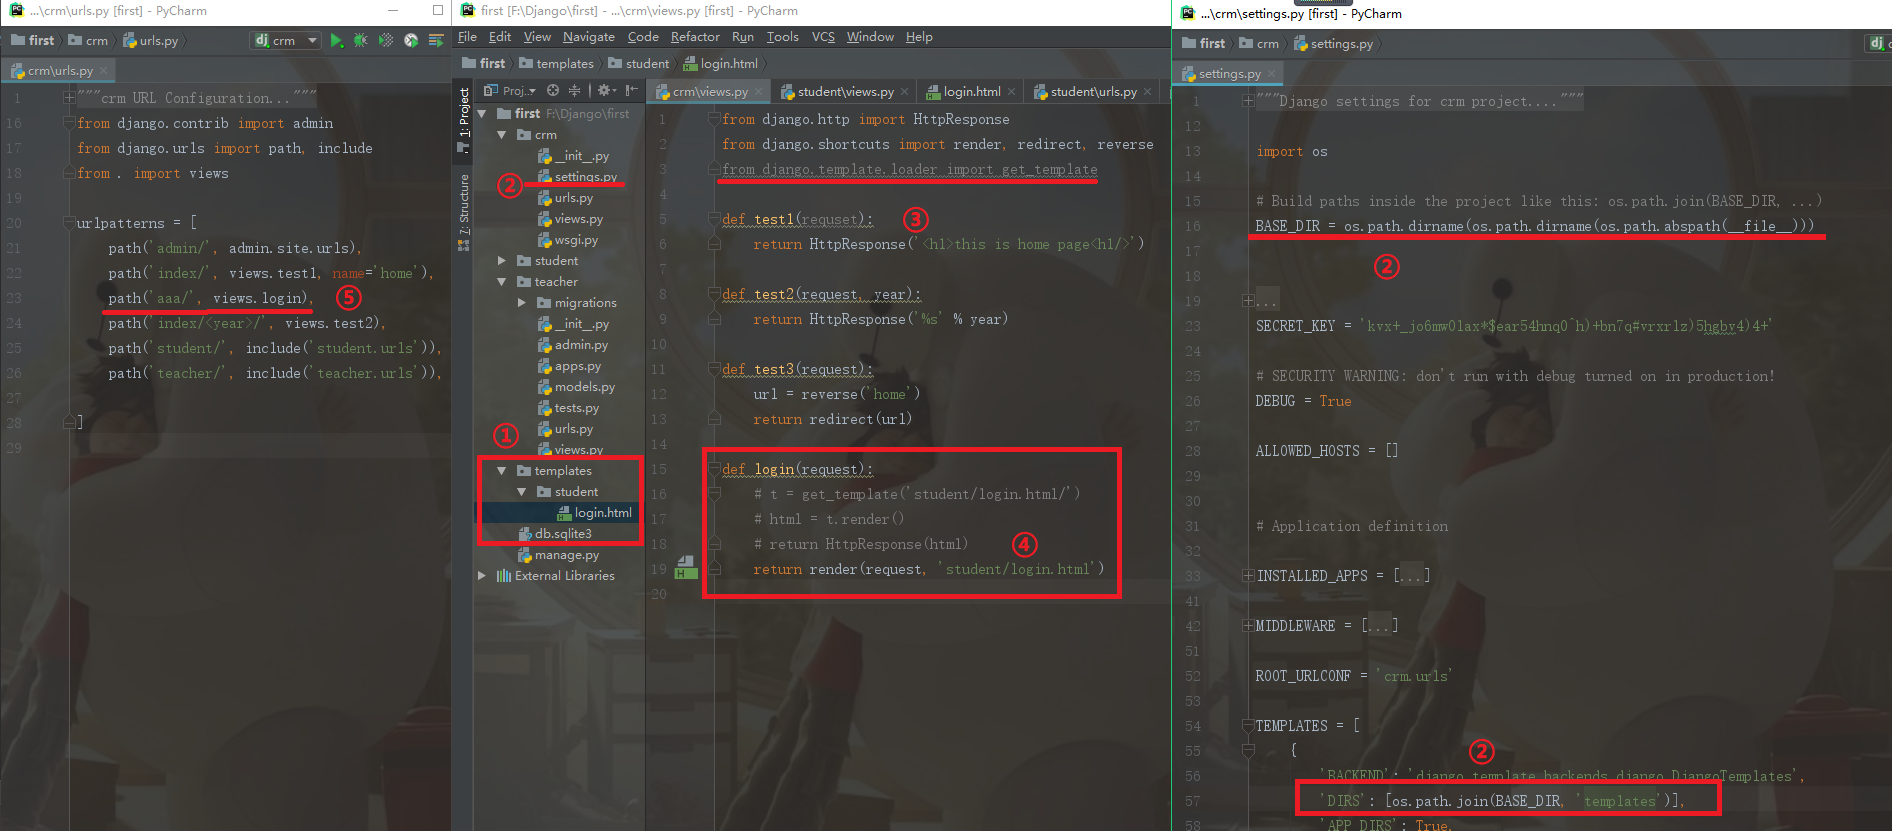
Task: Open the Help menu
Action: [919, 37]
